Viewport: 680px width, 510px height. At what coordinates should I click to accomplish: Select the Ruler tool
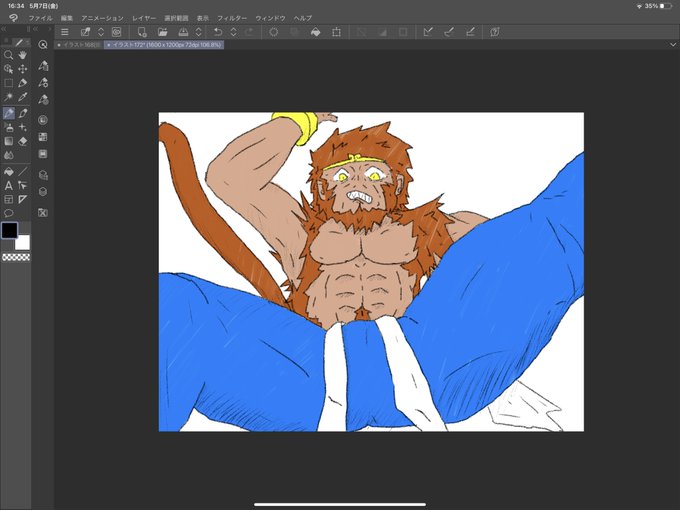pyautogui.click(x=23, y=199)
